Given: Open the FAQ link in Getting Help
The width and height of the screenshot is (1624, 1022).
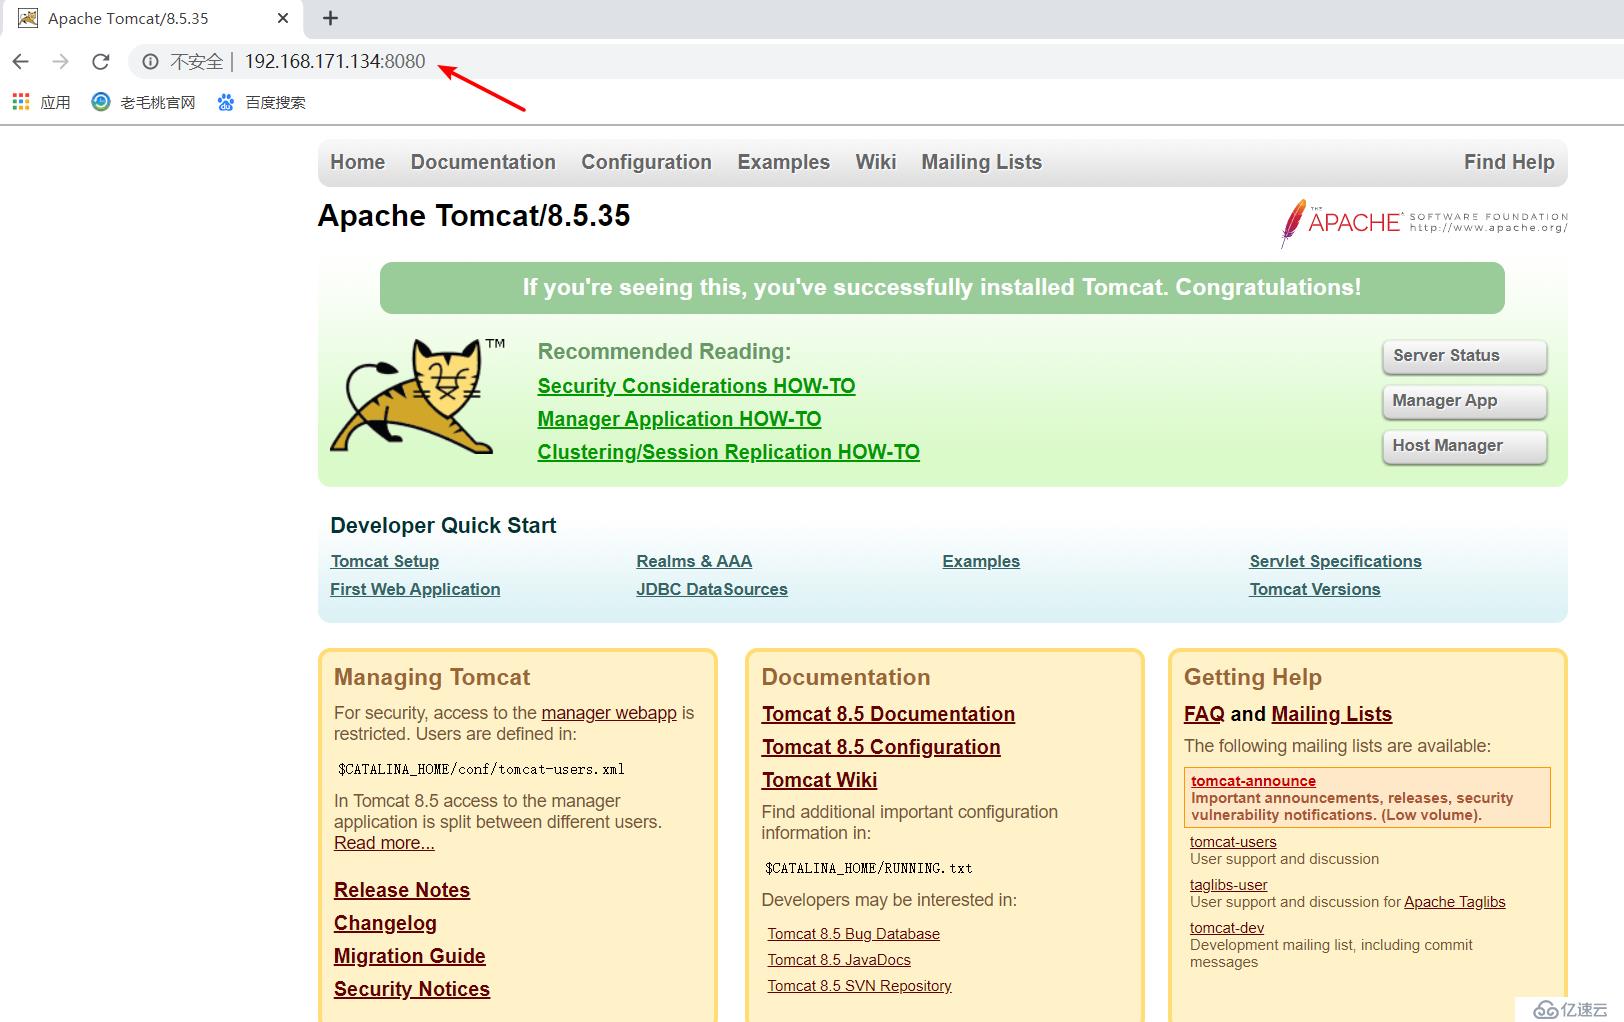Looking at the screenshot, I should point(1204,714).
